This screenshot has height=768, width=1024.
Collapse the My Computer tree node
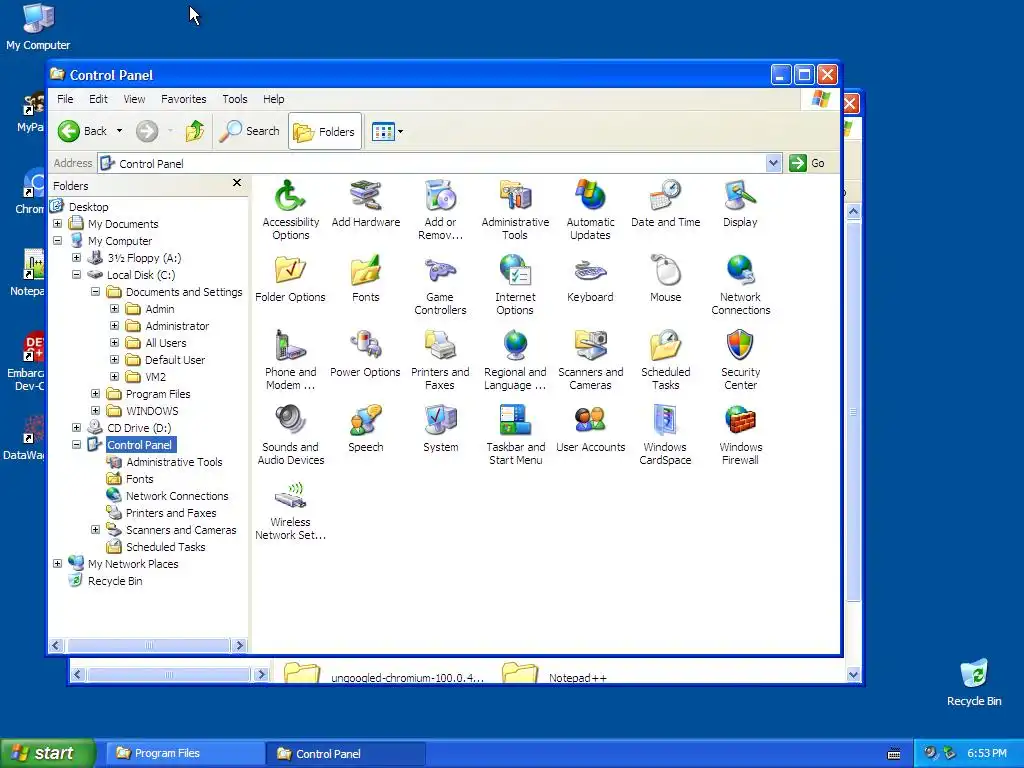coord(57,240)
